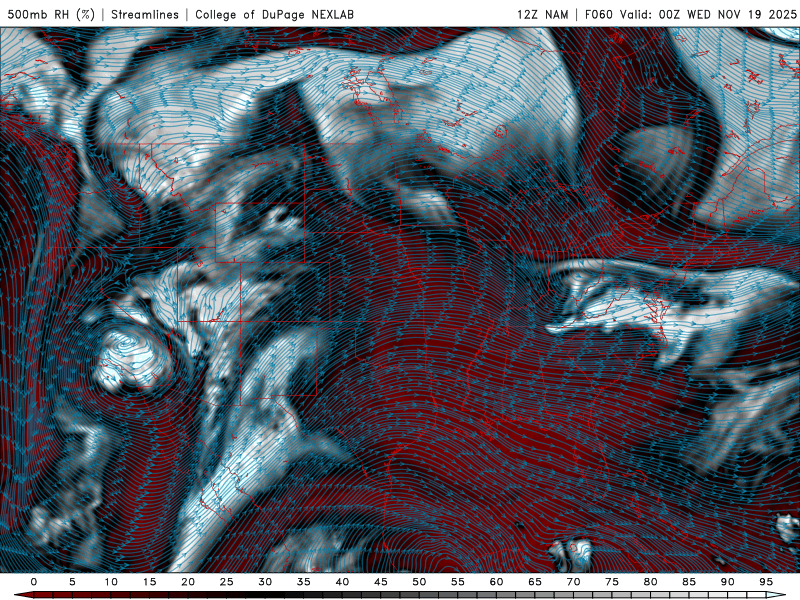Screen dimensions: 800x600
Task: Click the colorbar label '55'
Action: [458, 582]
